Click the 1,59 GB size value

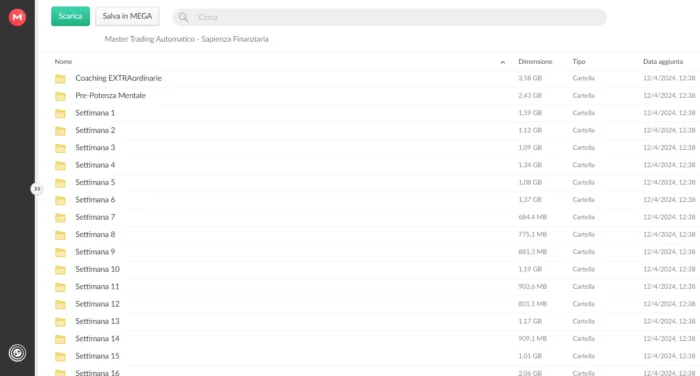pyautogui.click(x=530, y=113)
